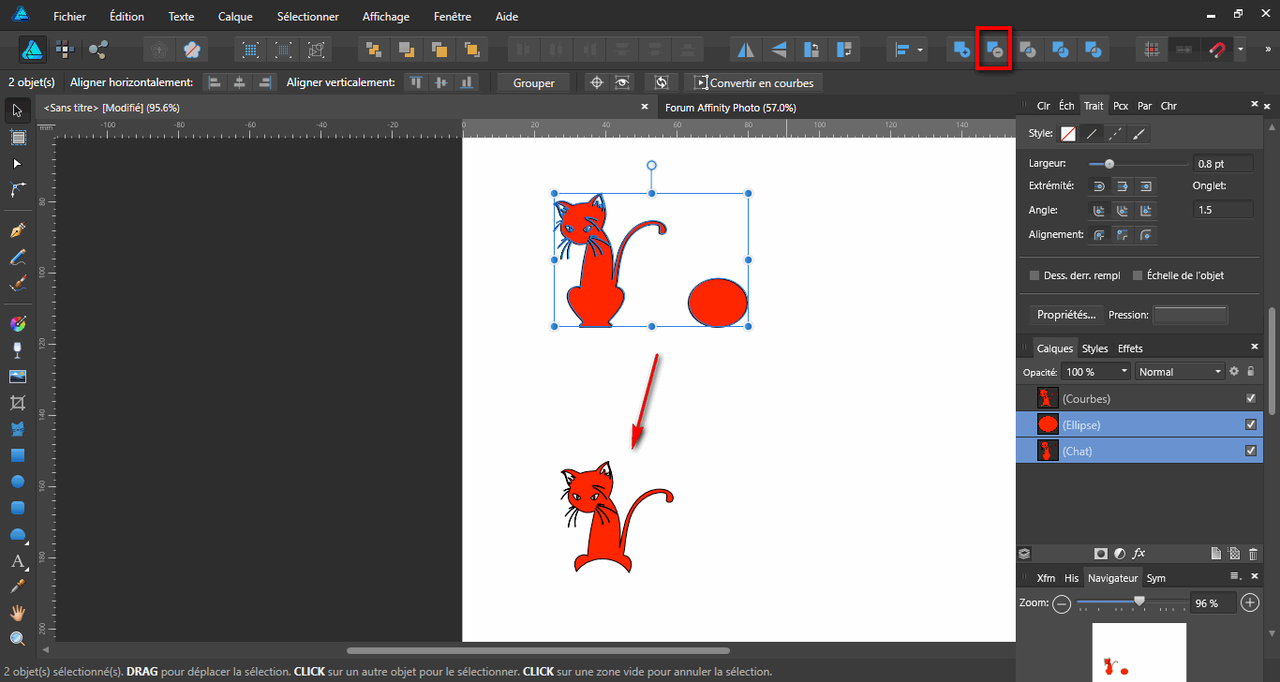This screenshot has height=682, width=1280.
Task: Flip selection horizontally
Action: [x=746, y=49]
